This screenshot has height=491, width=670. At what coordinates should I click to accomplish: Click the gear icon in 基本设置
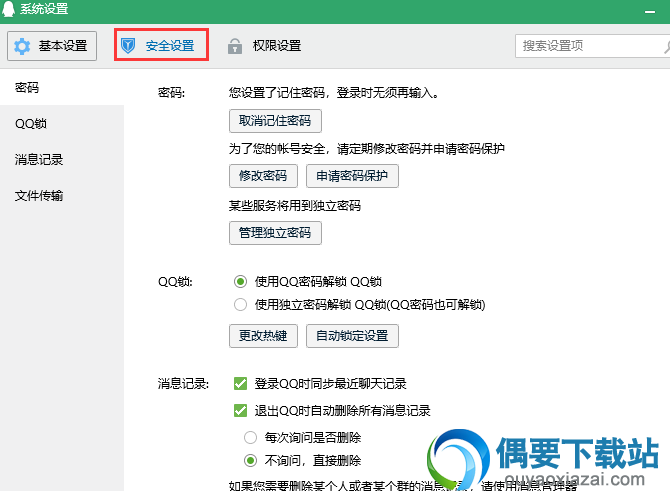pos(22,46)
